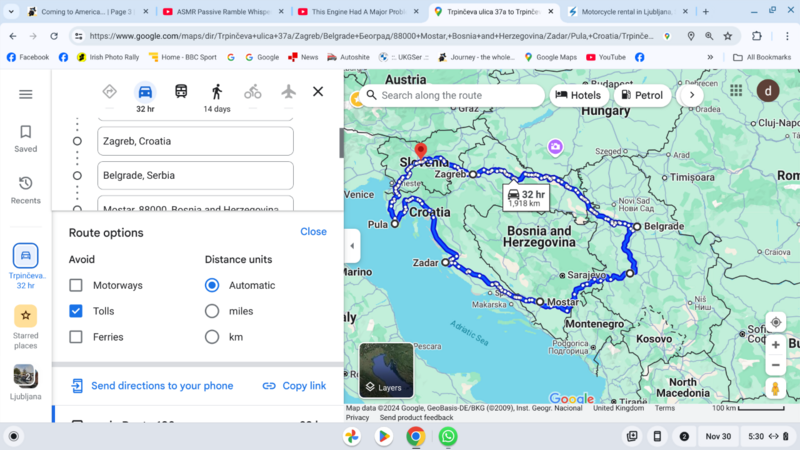The width and height of the screenshot is (800, 450).
Task: Select the flights travel mode icon
Action: 289,91
